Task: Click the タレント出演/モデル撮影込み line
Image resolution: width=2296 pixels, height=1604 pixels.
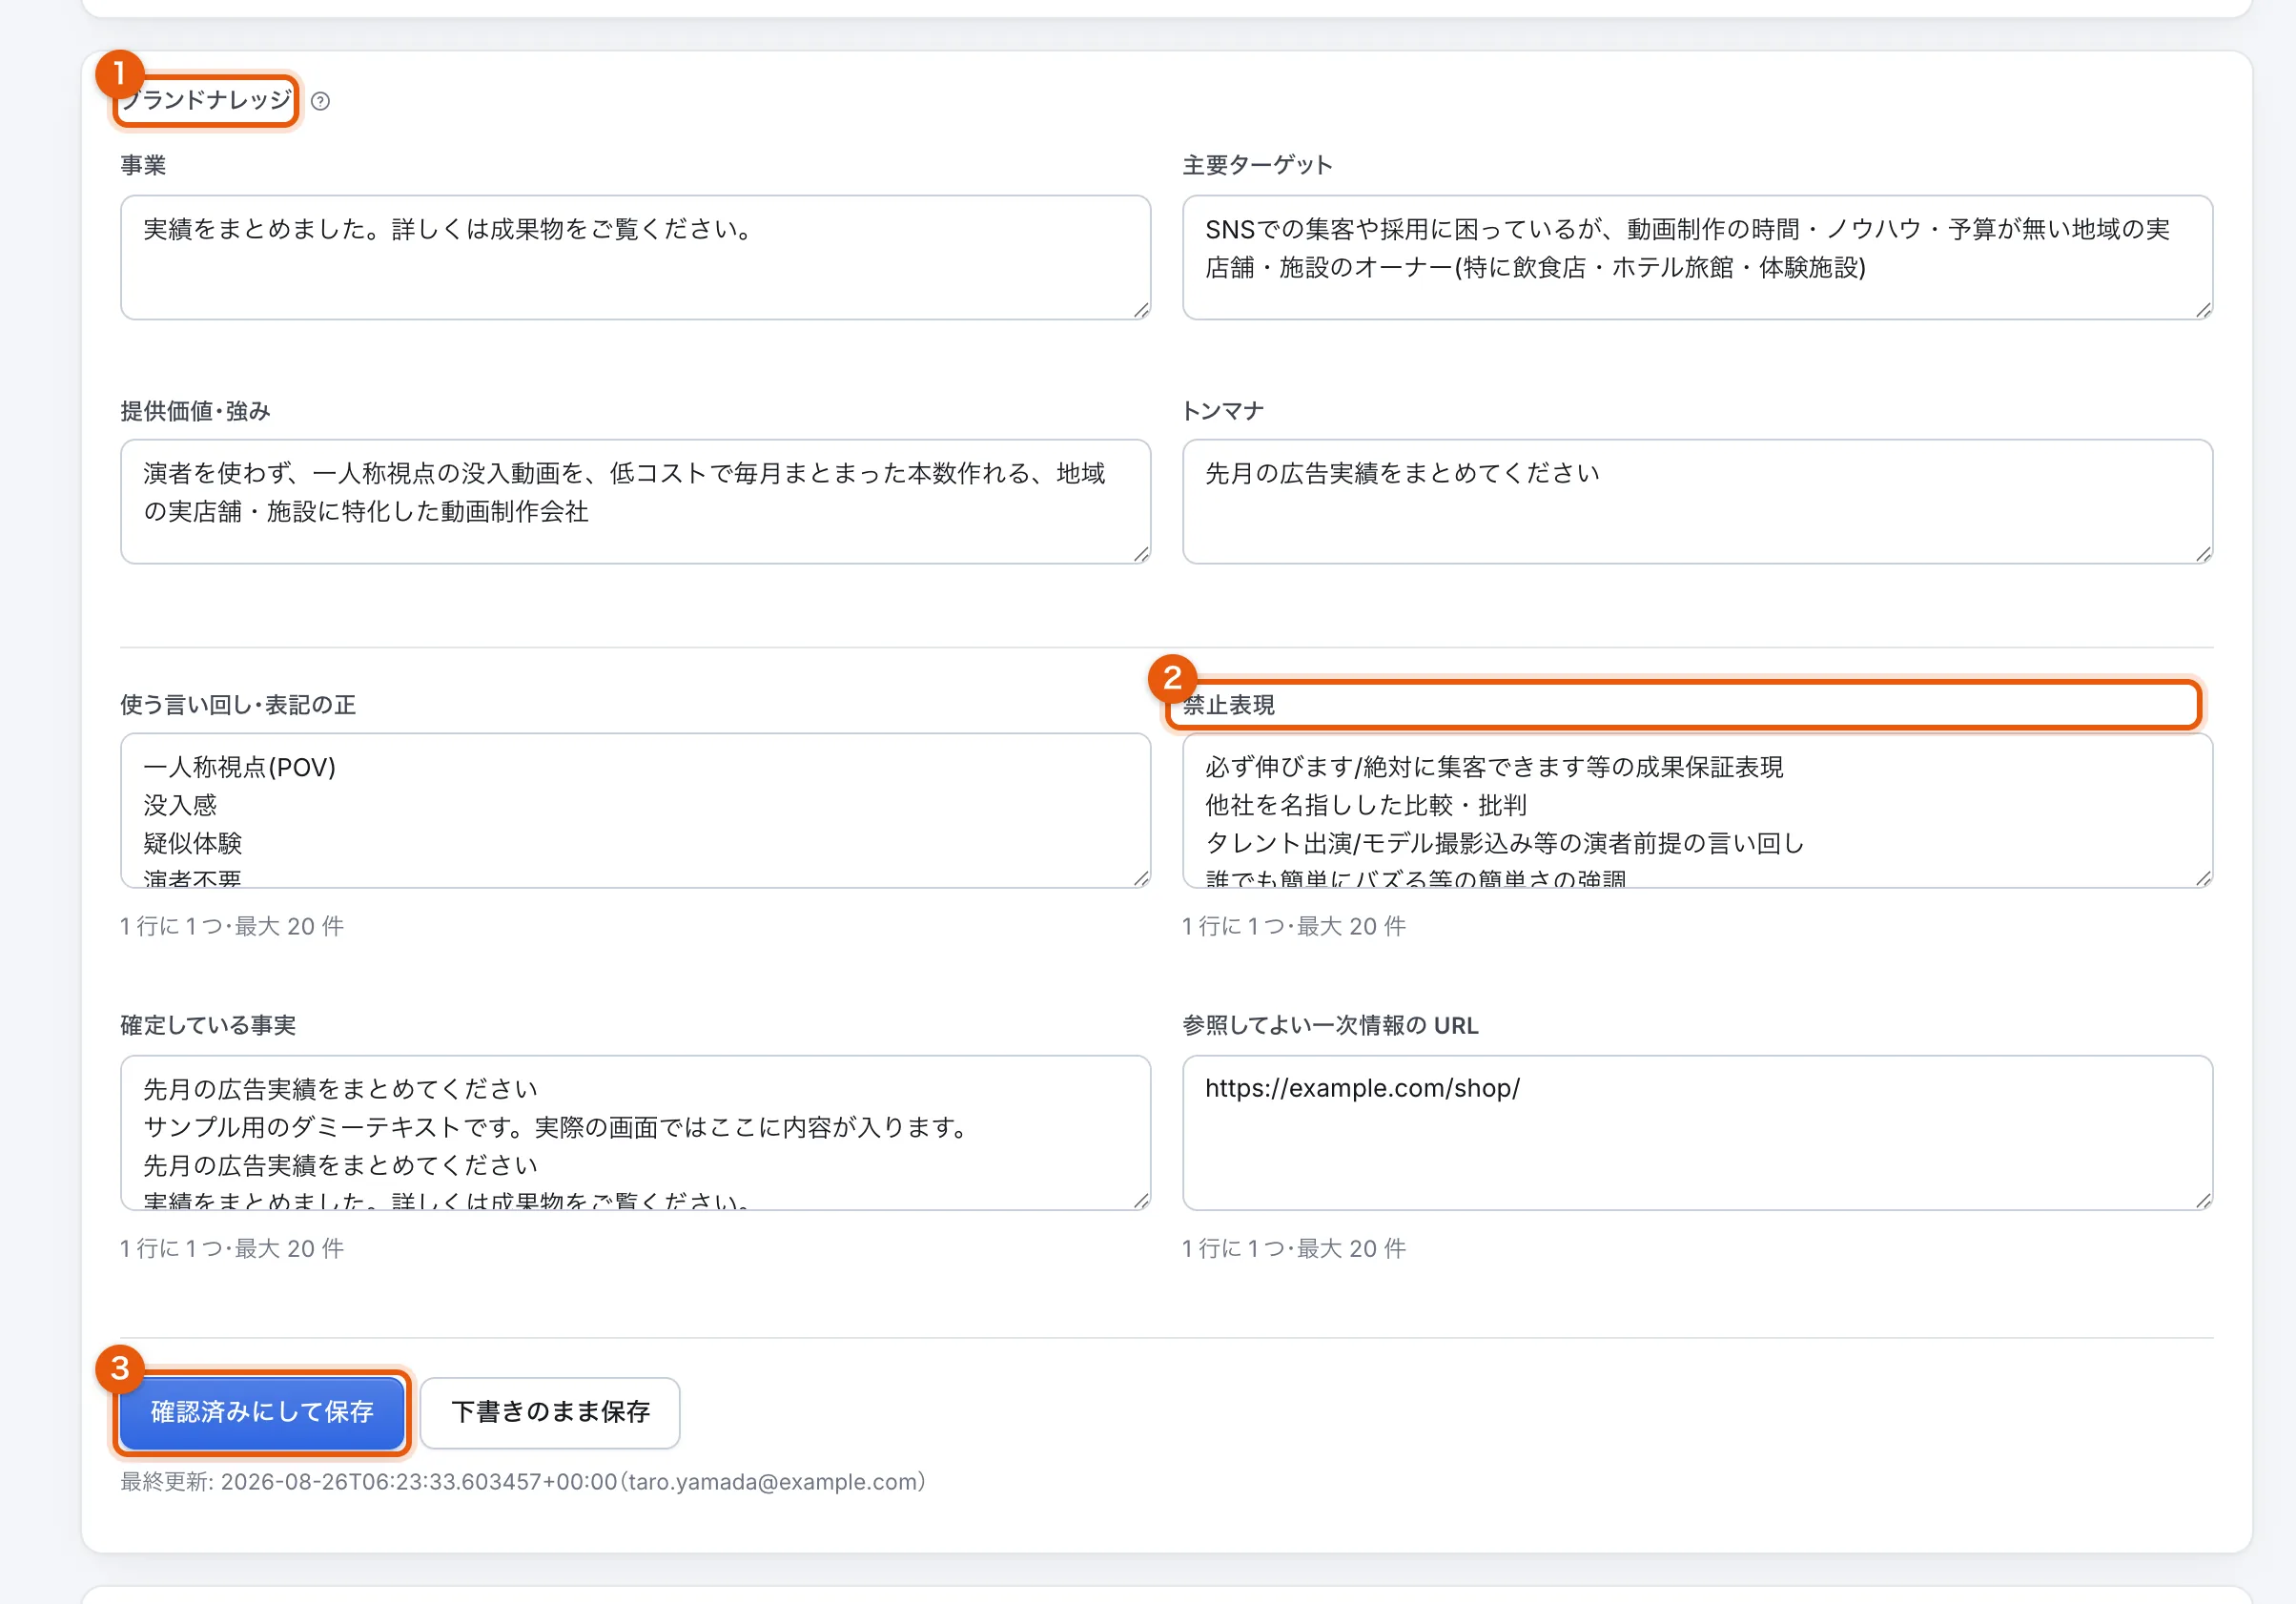Action: pos(1505,843)
